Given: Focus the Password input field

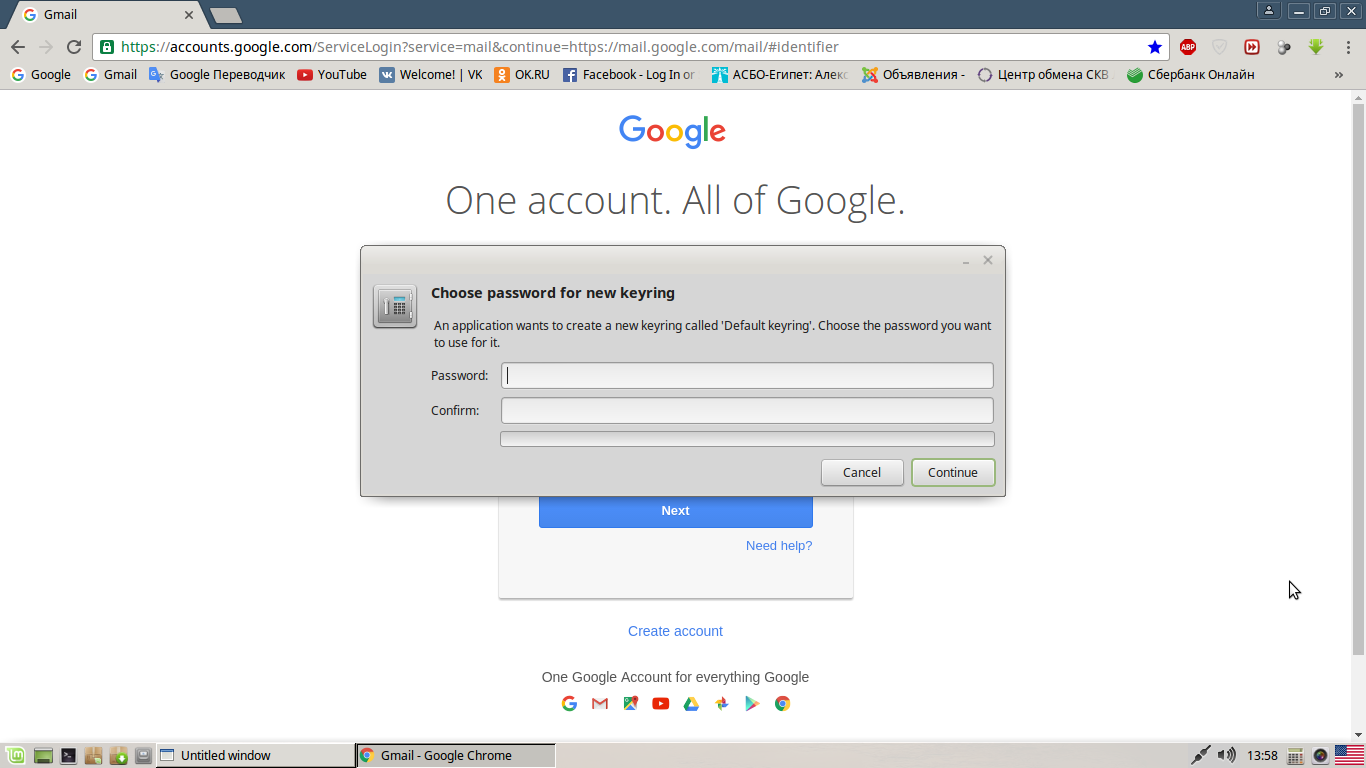Looking at the screenshot, I should point(747,376).
